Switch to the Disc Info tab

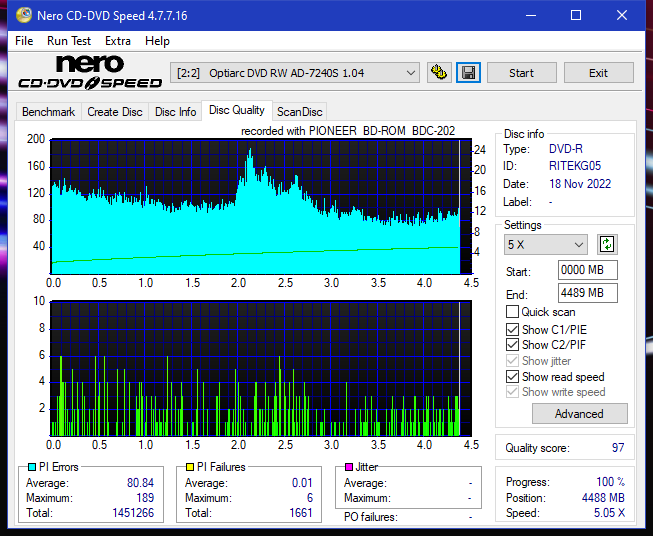tap(175, 112)
